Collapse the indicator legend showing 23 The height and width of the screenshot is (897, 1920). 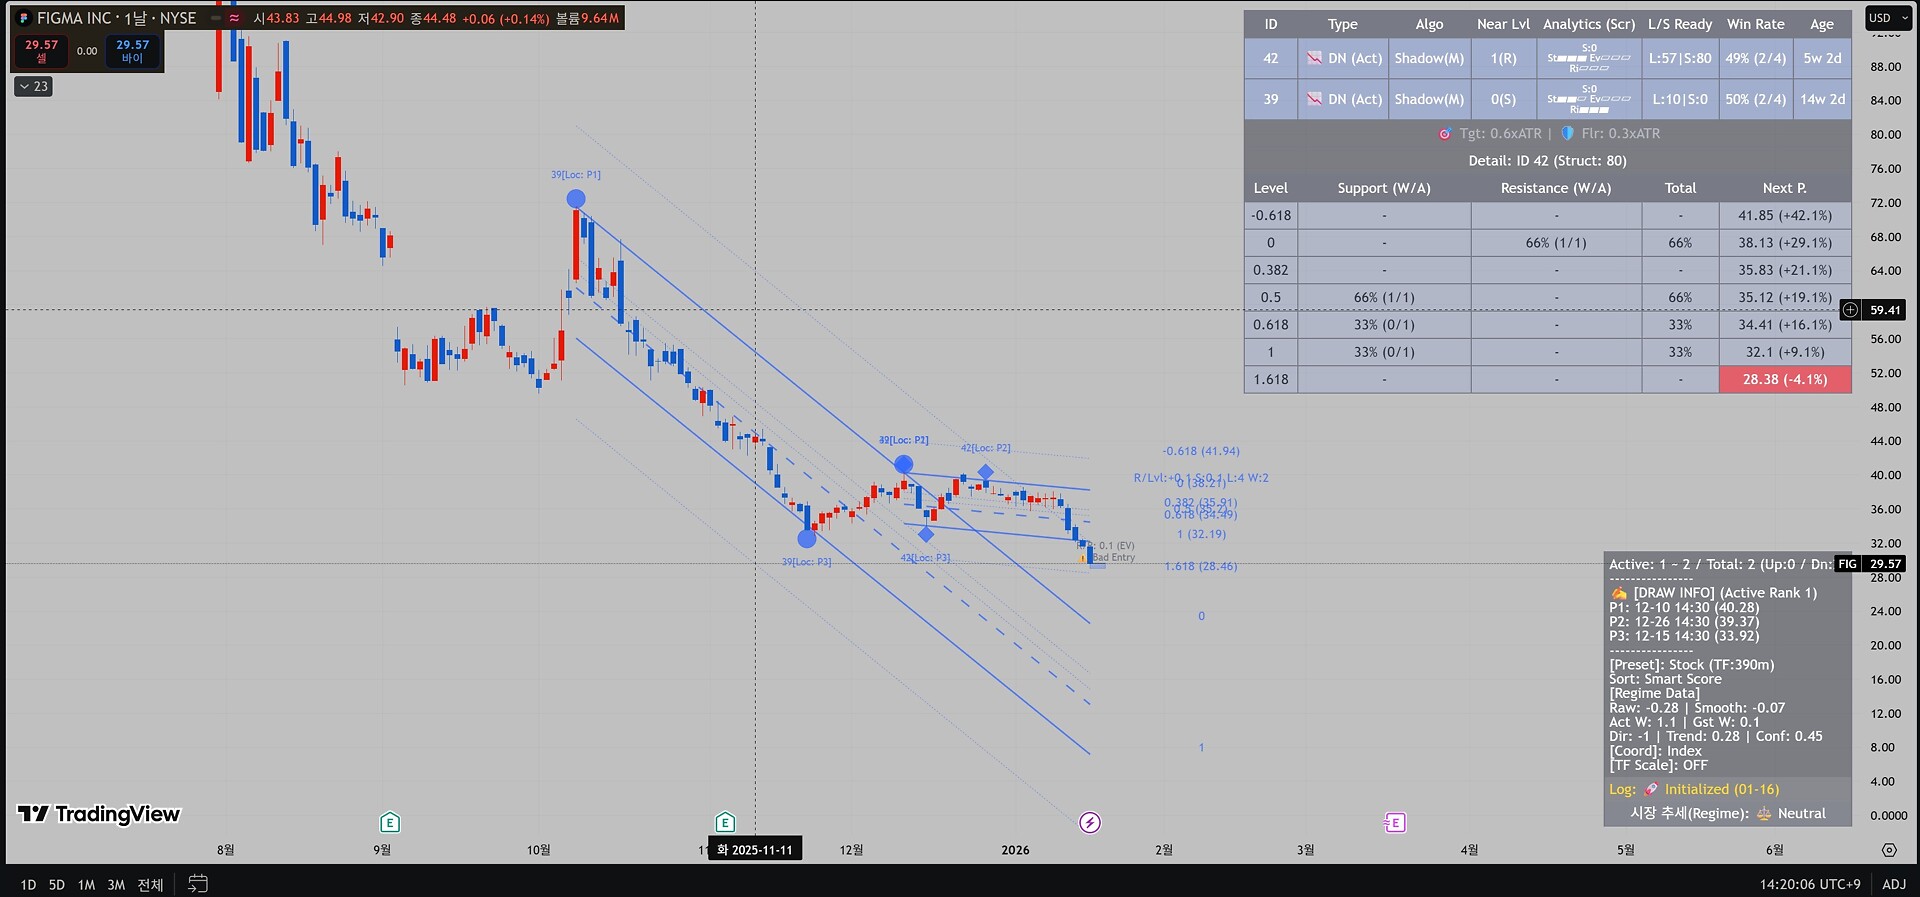(x=33, y=86)
